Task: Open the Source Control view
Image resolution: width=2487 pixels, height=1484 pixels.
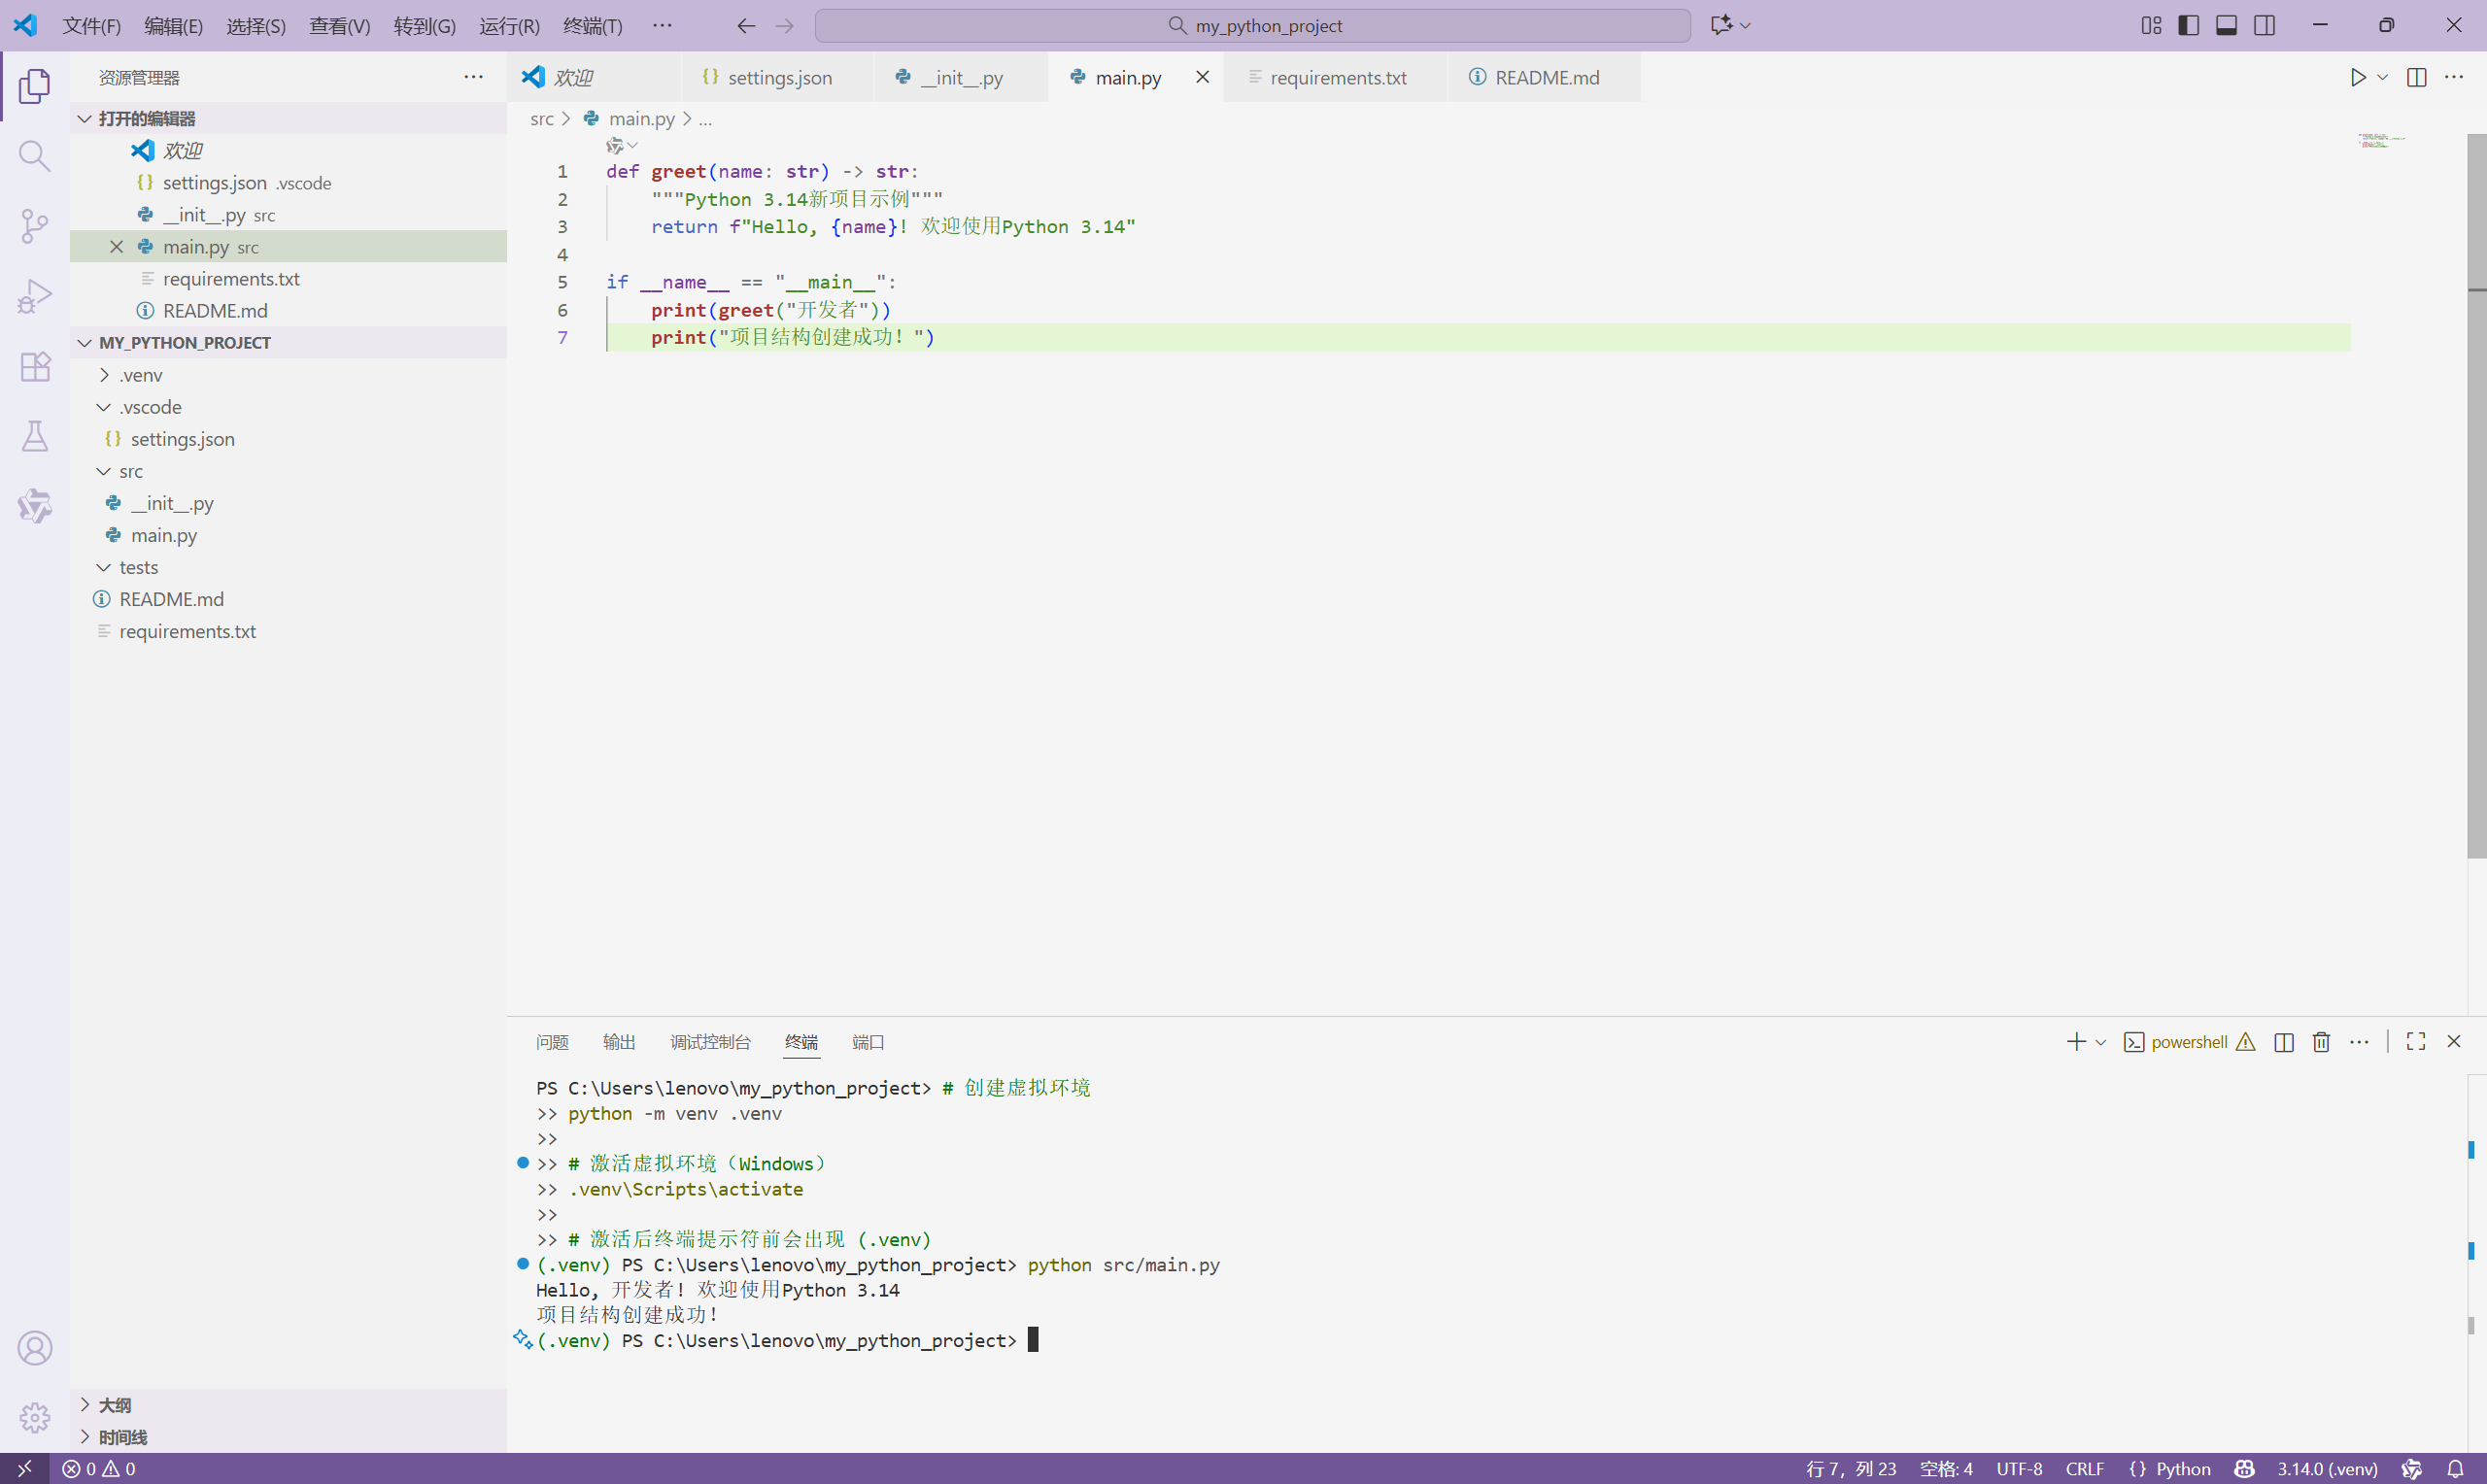Action: click(x=34, y=226)
